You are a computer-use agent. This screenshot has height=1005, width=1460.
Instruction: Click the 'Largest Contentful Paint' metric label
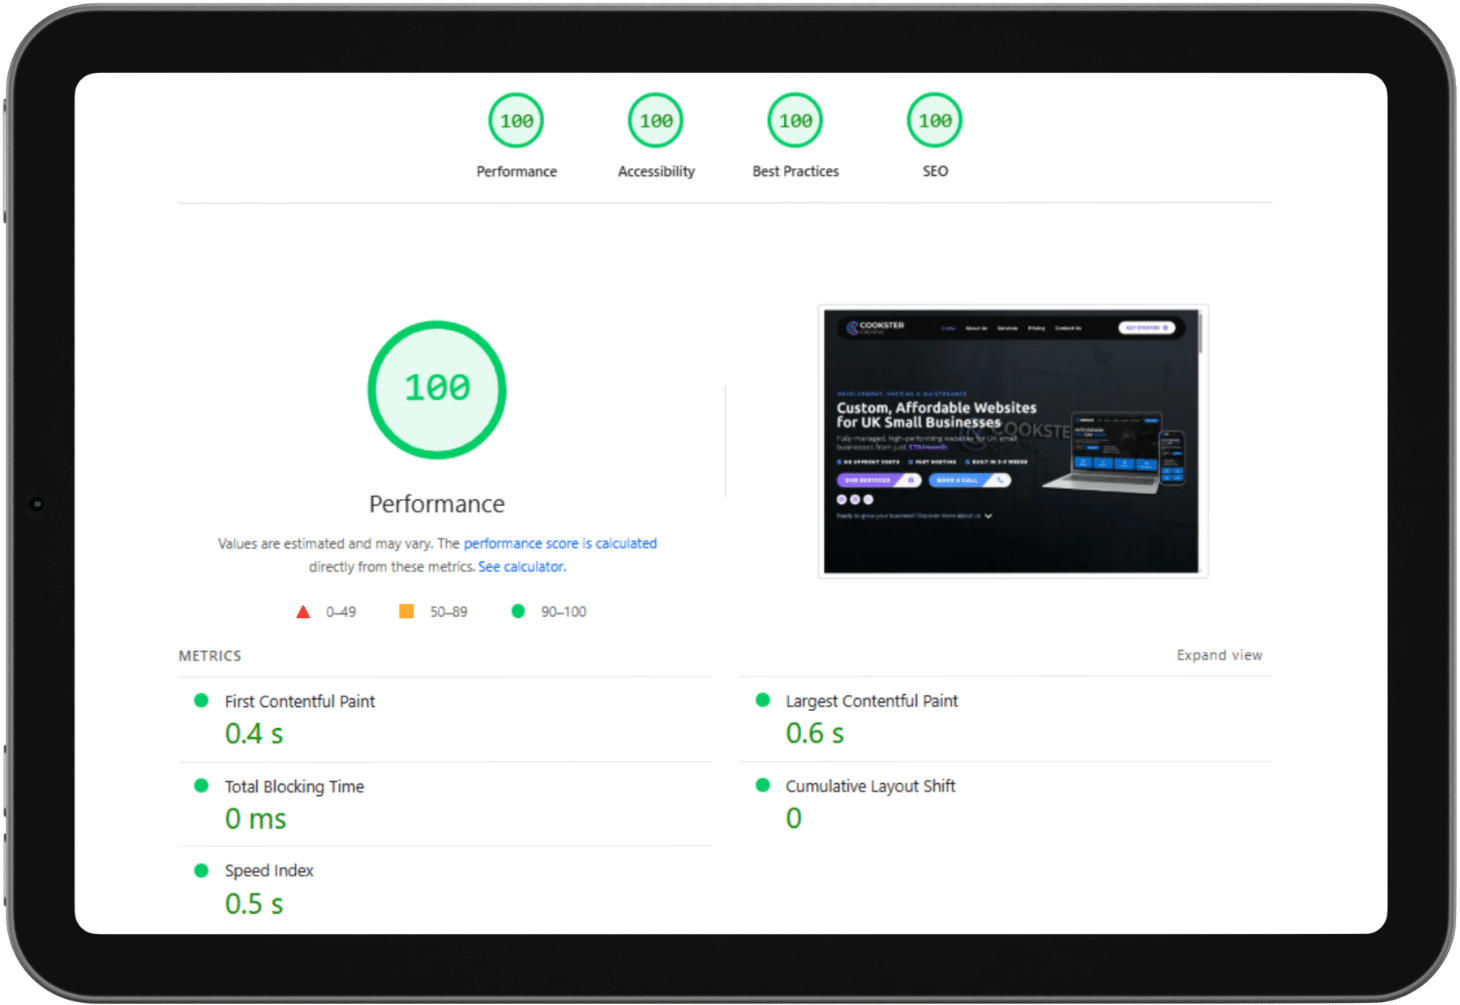click(x=872, y=701)
